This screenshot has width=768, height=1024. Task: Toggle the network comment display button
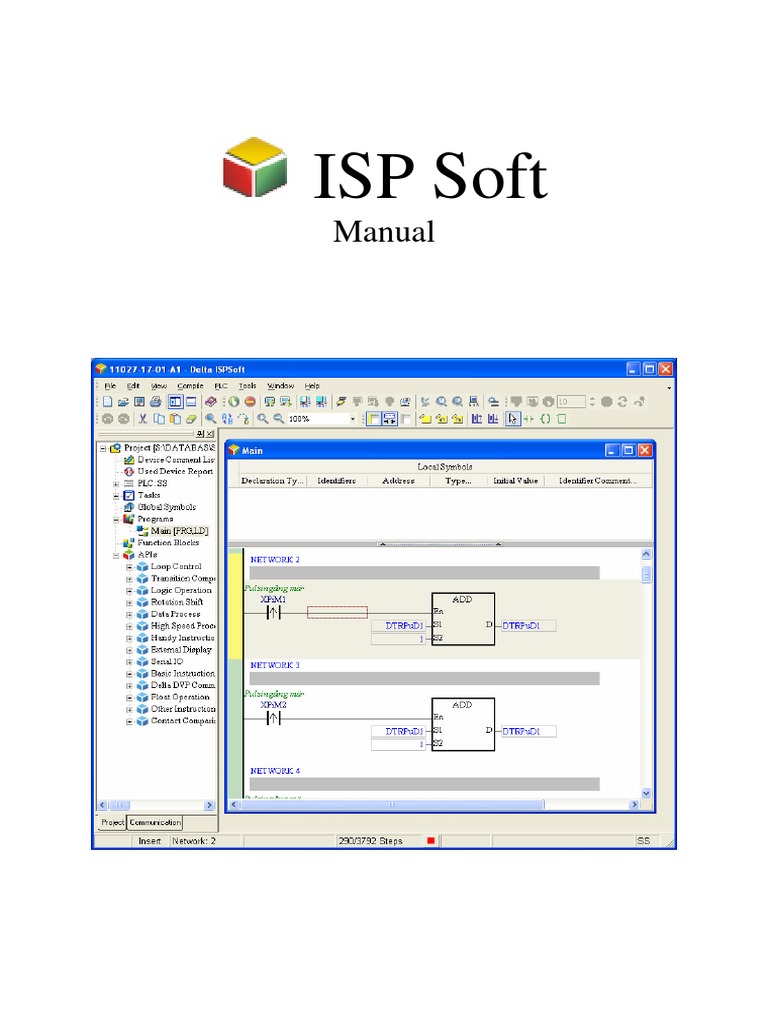pos(389,419)
